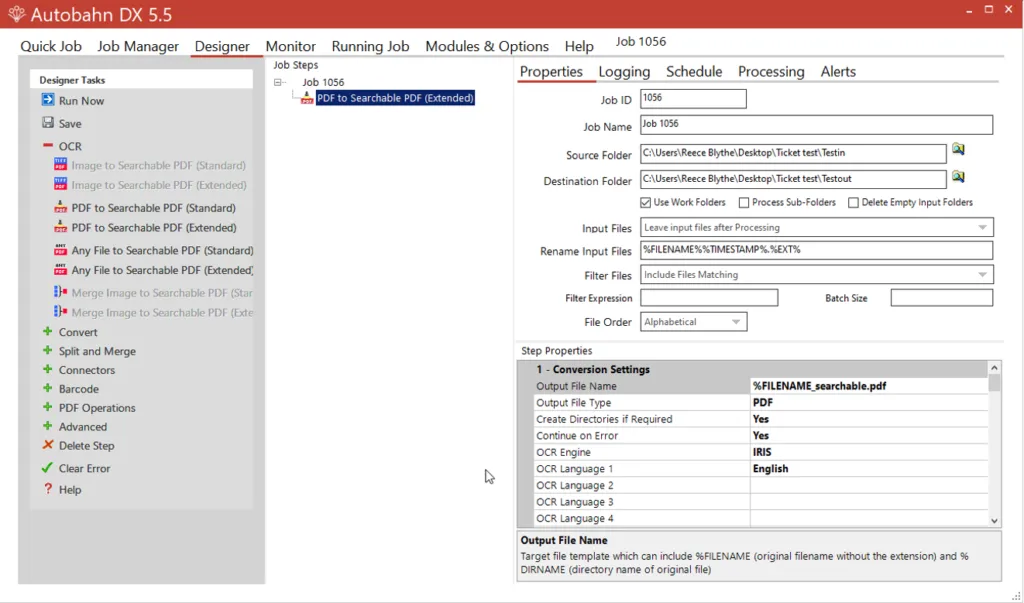1024x603 pixels.
Task: Click the Clear Error green checkmark icon
Action: coord(48,468)
